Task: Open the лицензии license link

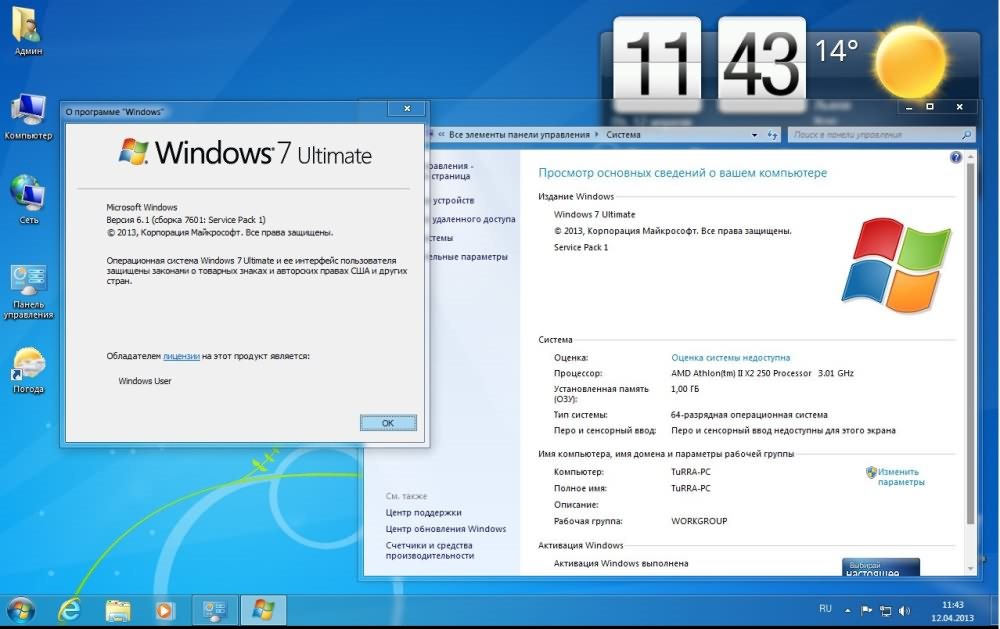Action: tap(181, 355)
